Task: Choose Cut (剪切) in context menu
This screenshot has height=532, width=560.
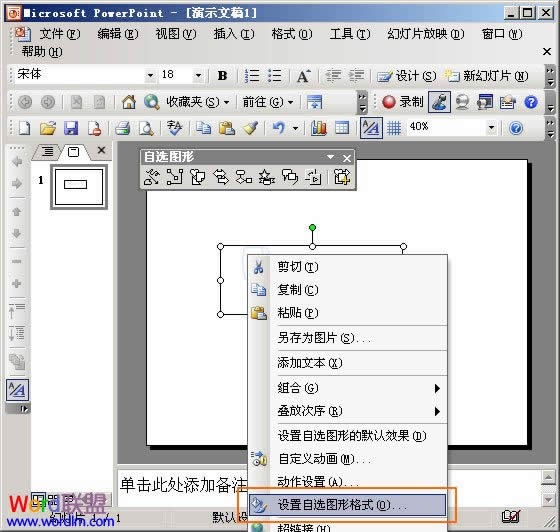Action: (x=348, y=267)
